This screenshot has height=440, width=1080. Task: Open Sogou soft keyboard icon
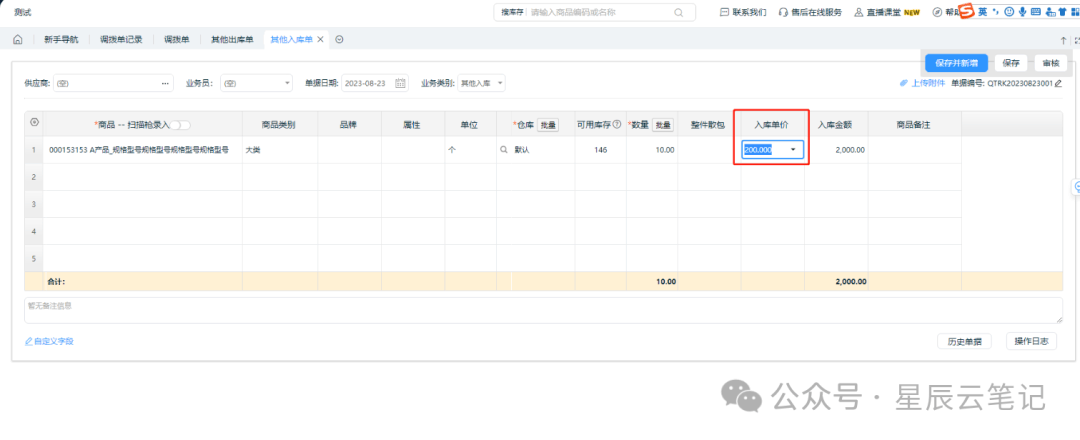pos(1035,12)
